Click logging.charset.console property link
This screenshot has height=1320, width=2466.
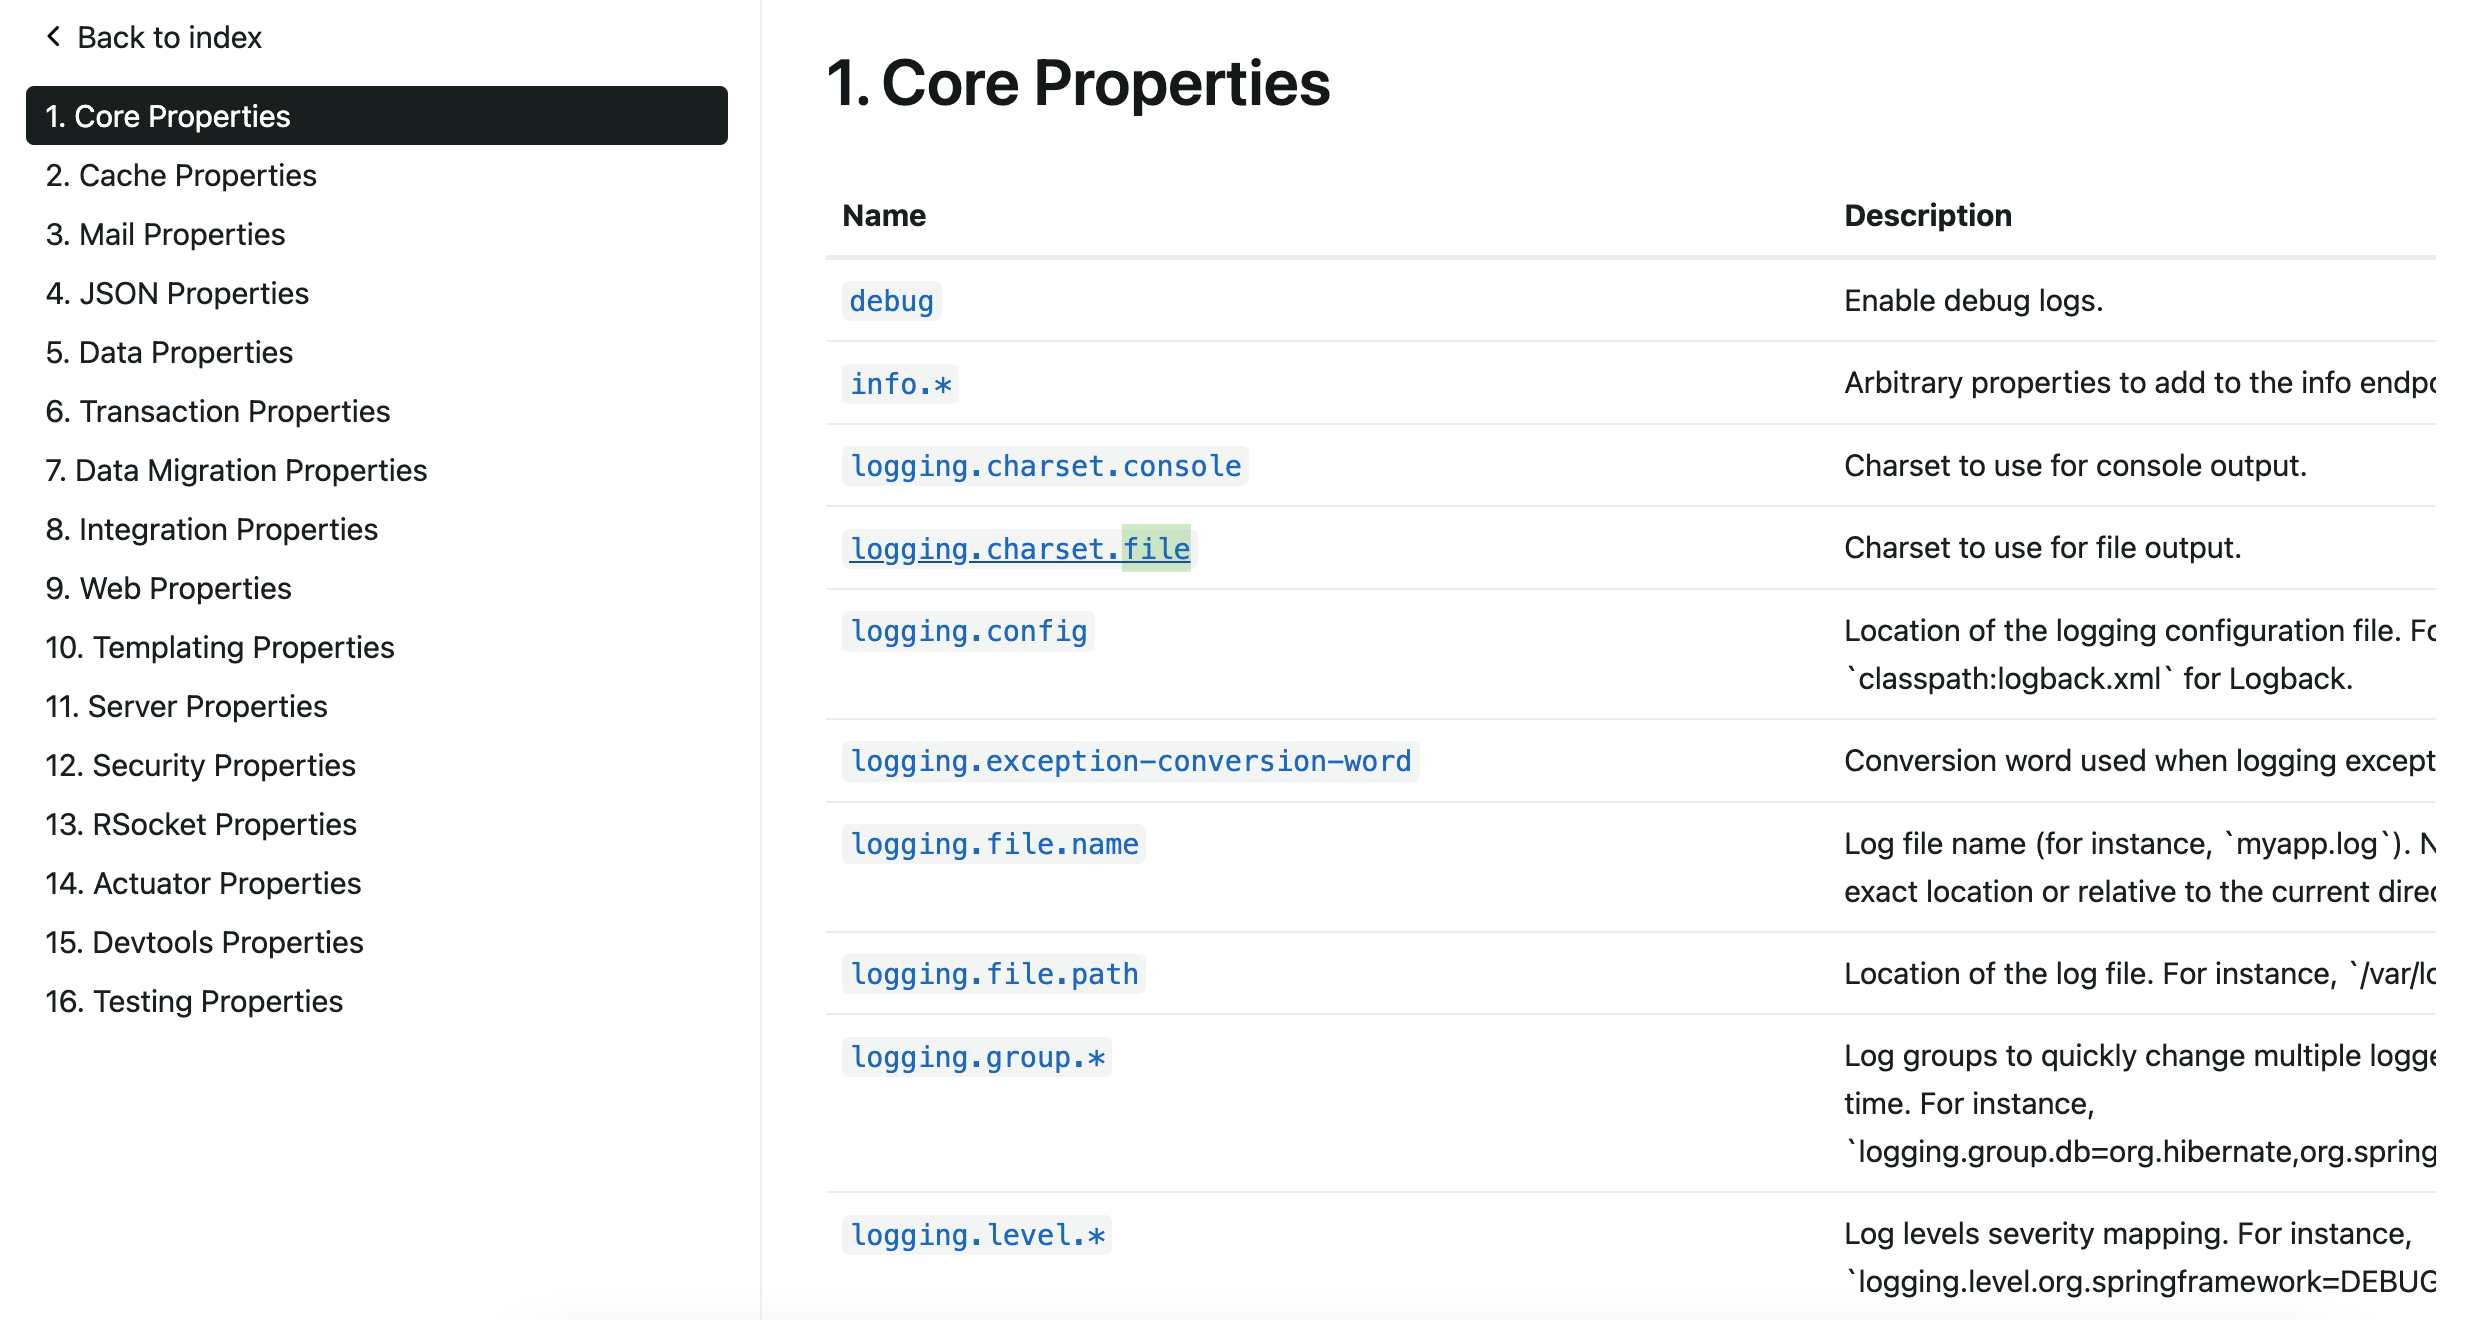tap(1045, 466)
